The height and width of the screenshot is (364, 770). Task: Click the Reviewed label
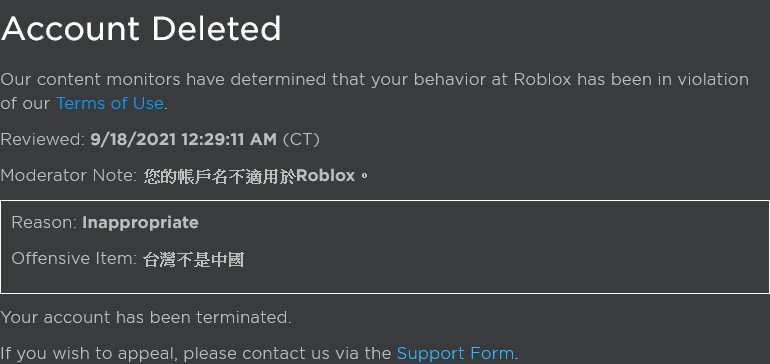[43, 140]
